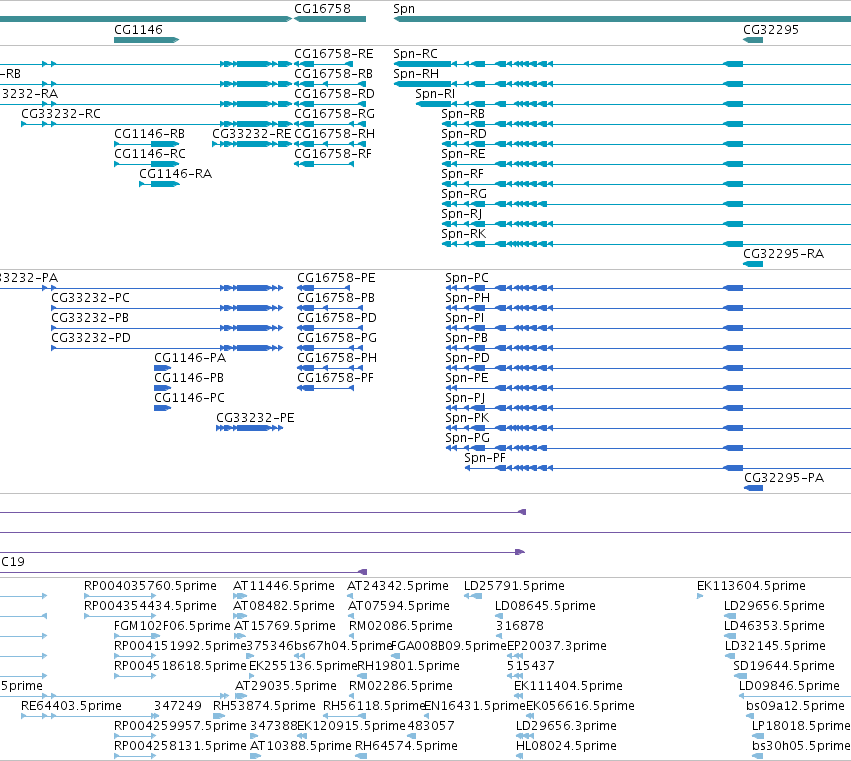
Task: Select the Spn-RH transcript label
Action: [x=416, y=74]
